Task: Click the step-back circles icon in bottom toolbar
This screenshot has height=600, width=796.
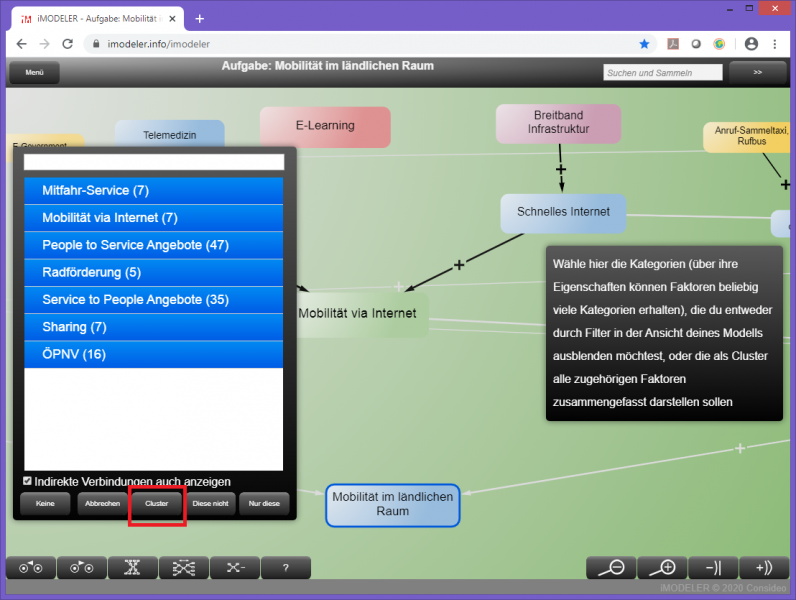Action: click(31, 568)
